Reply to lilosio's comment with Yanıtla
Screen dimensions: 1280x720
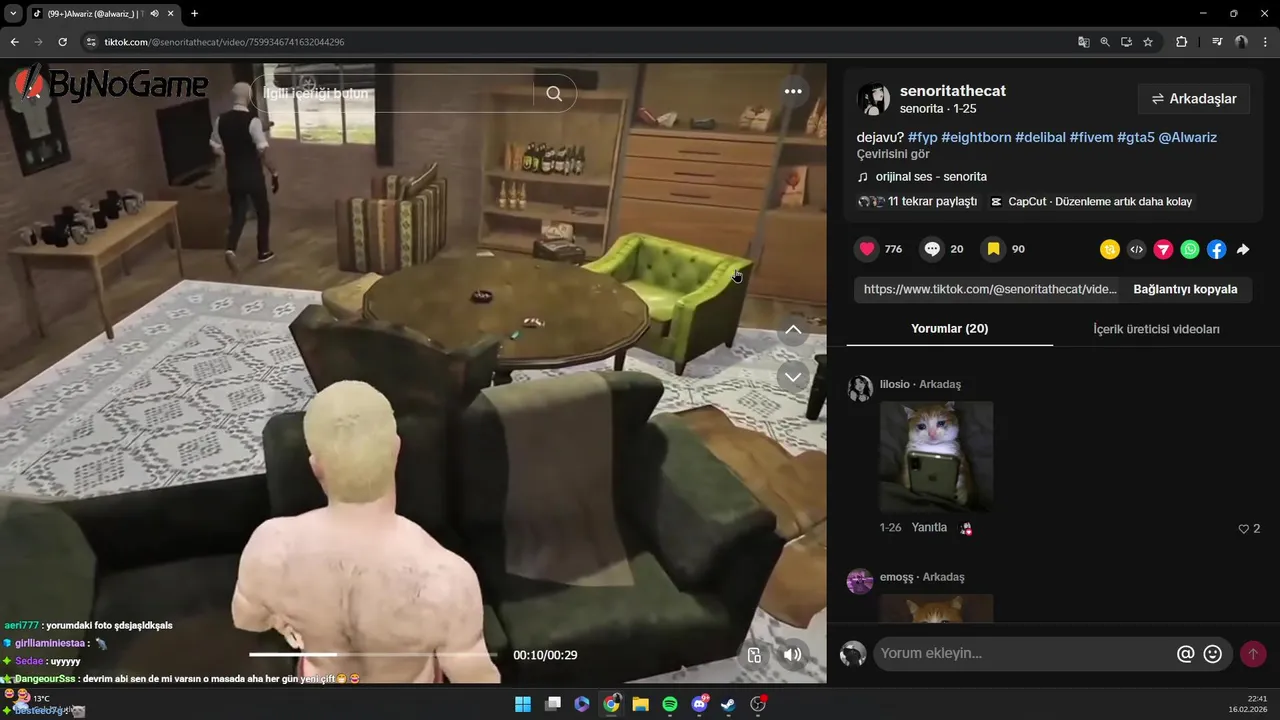click(x=929, y=527)
